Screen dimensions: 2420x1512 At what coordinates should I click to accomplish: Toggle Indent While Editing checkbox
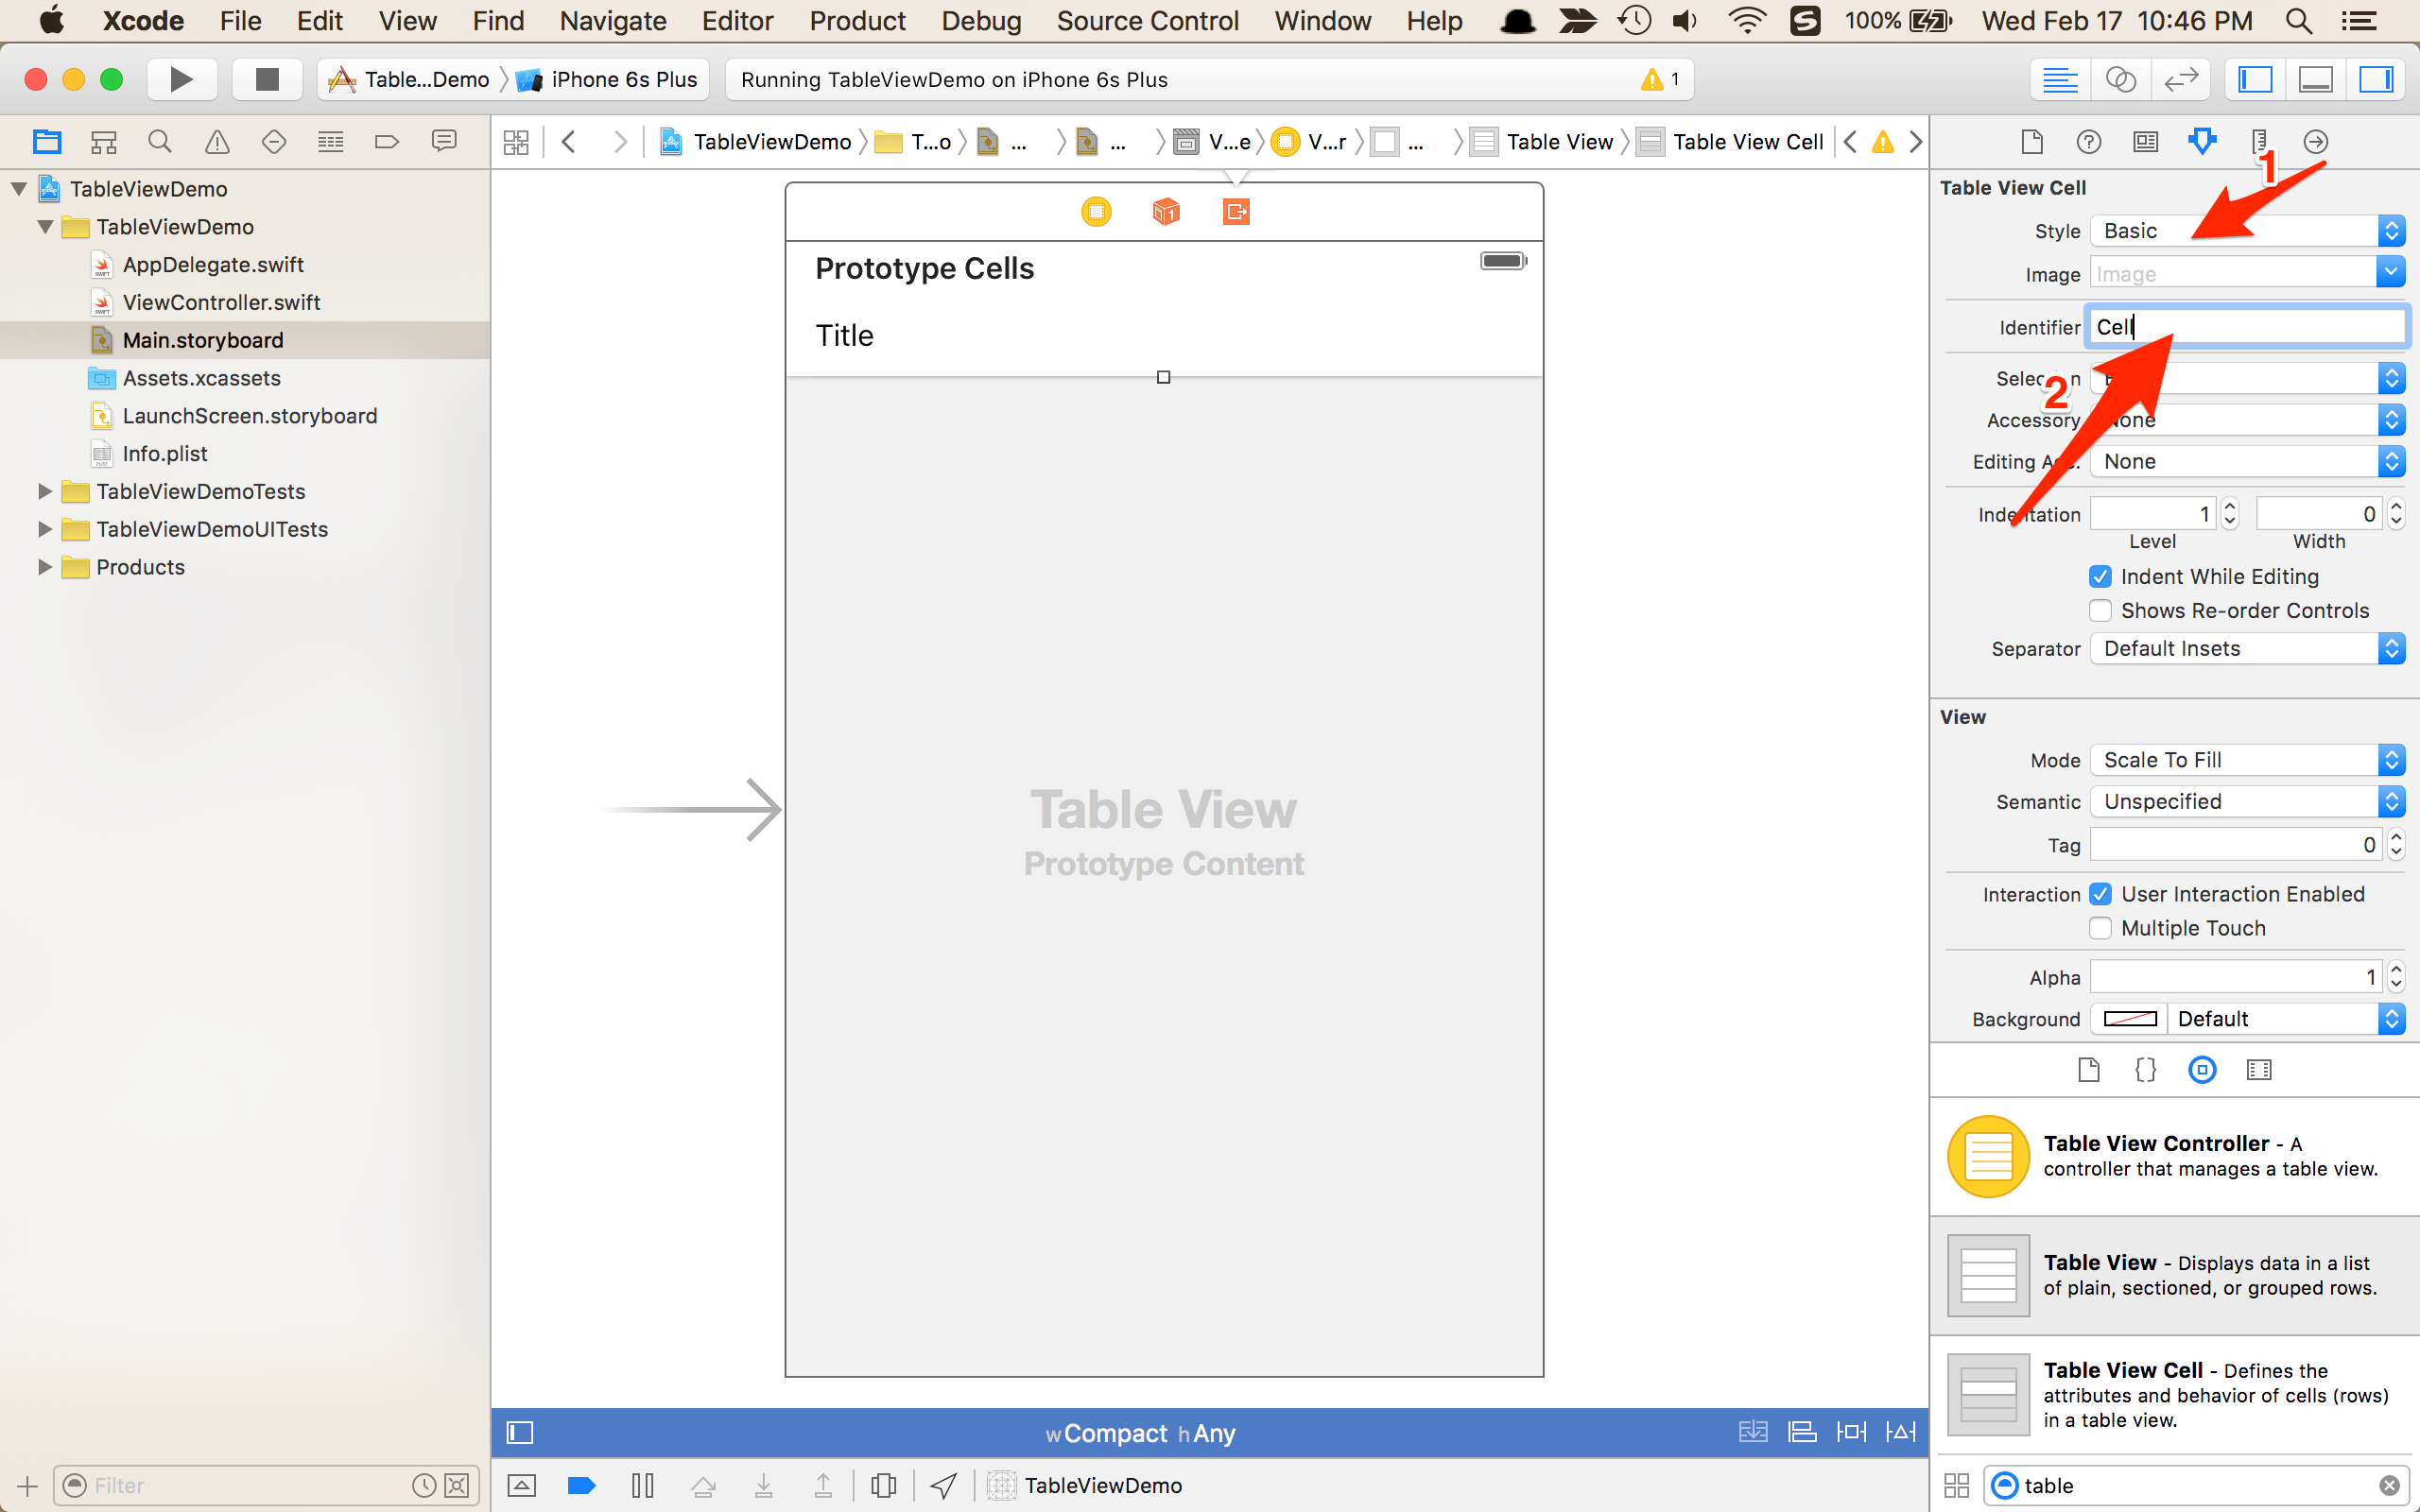pyautogui.click(x=2100, y=577)
